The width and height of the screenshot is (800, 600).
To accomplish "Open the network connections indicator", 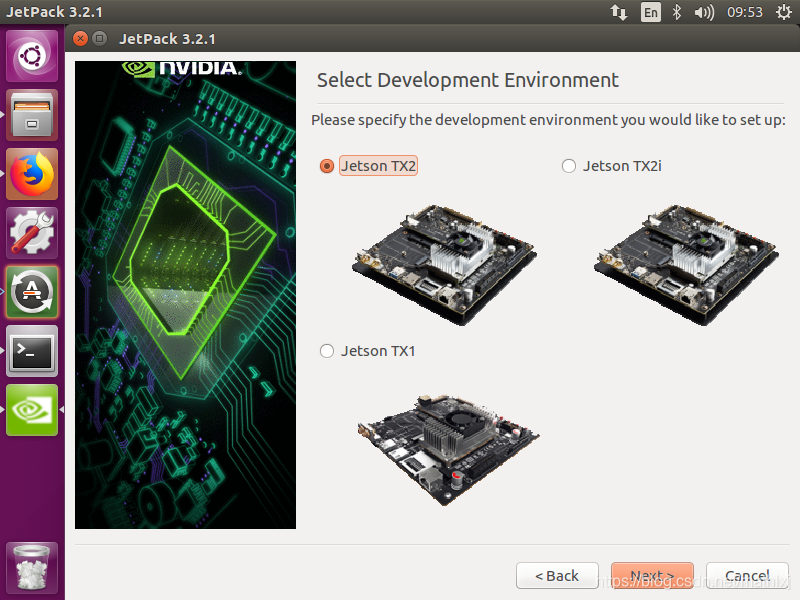I will [x=619, y=12].
